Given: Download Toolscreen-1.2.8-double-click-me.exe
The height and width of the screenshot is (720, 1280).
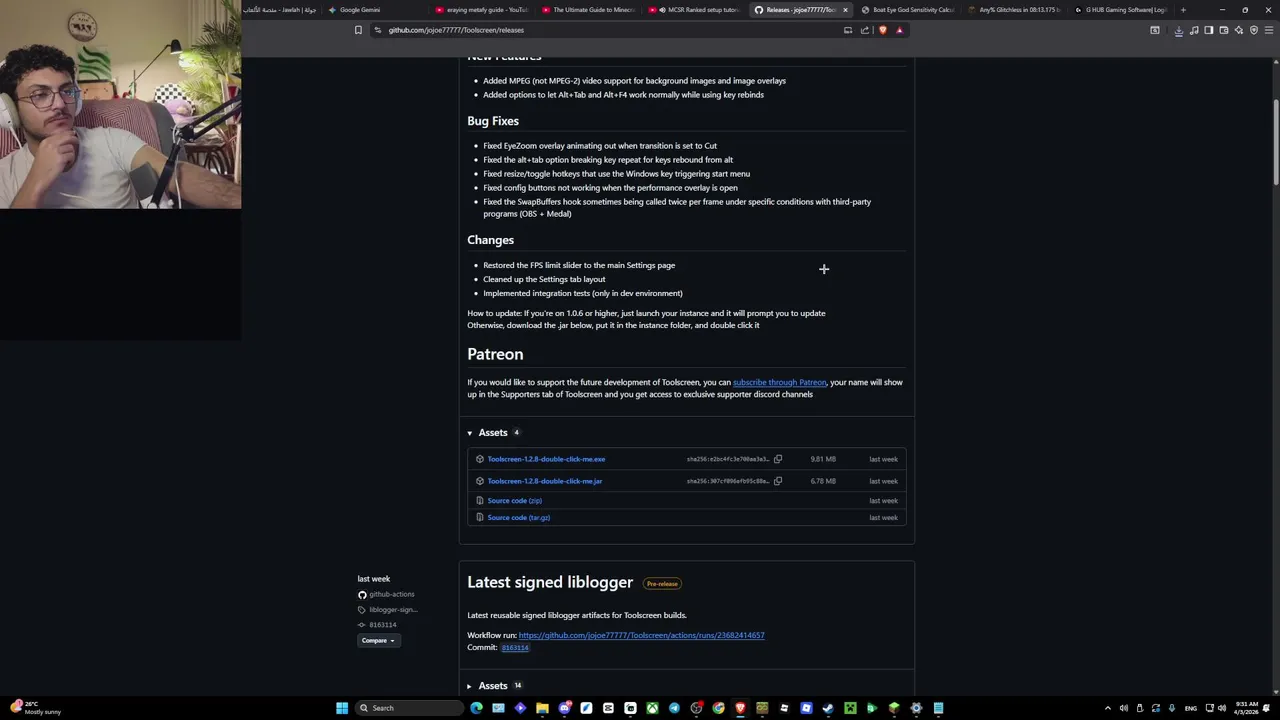Looking at the screenshot, I should (546, 459).
